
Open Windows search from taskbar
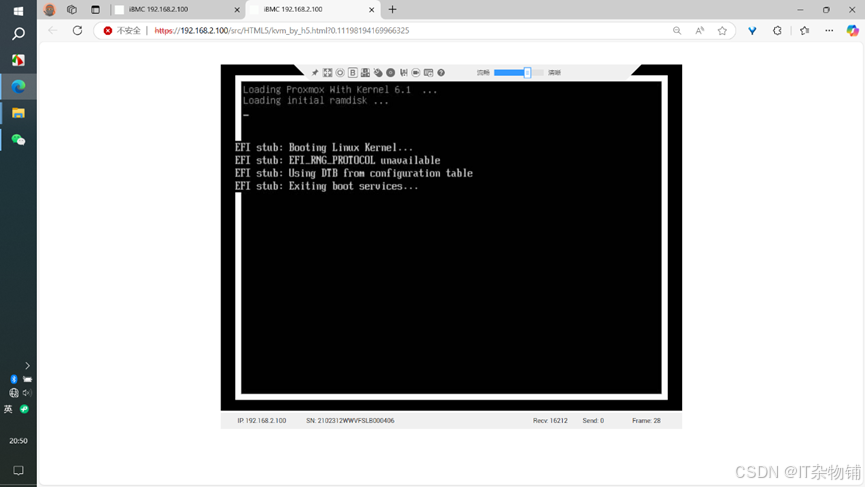click(x=18, y=34)
